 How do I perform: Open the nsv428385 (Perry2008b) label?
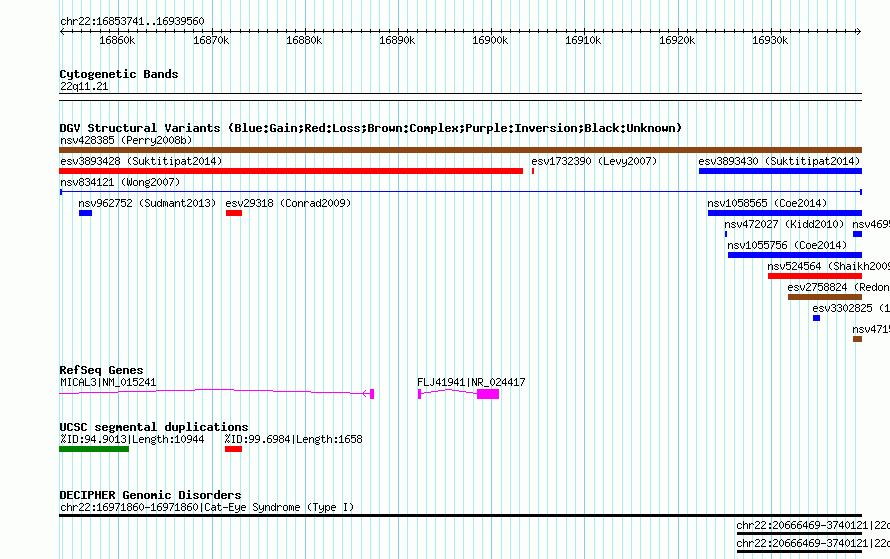[126, 140]
